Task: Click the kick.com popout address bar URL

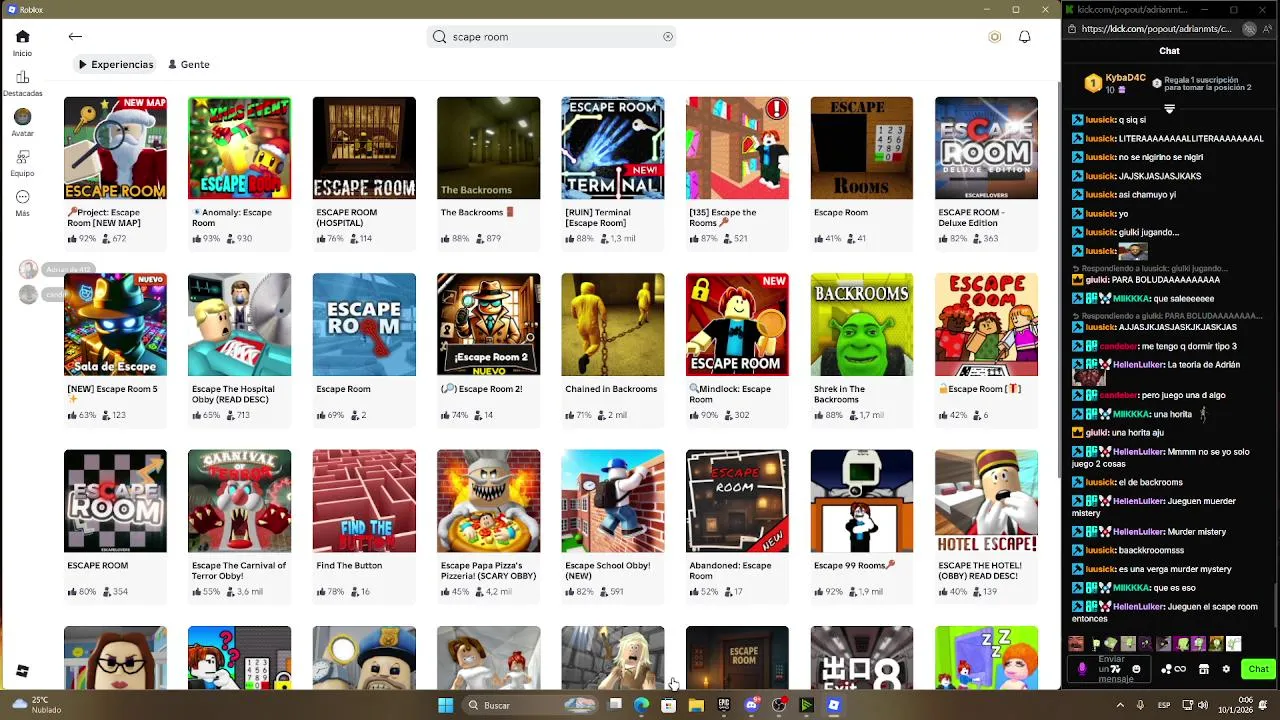Action: pyautogui.click(x=1157, y=29)
